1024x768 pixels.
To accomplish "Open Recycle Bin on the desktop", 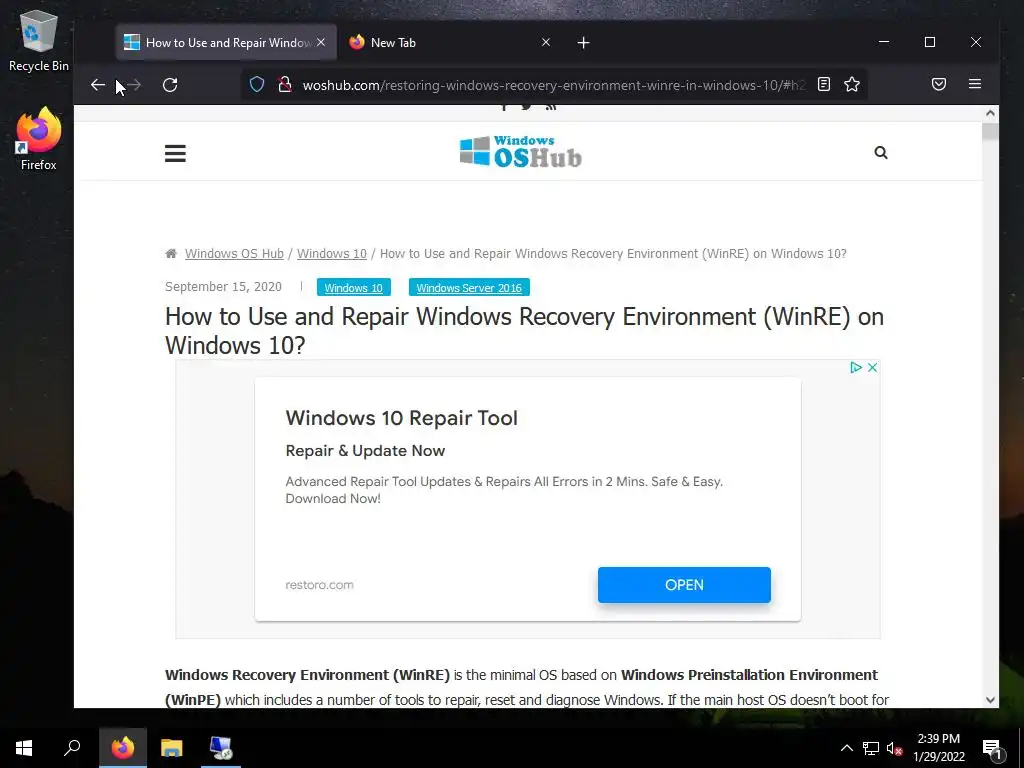I will tap(39, 41).
